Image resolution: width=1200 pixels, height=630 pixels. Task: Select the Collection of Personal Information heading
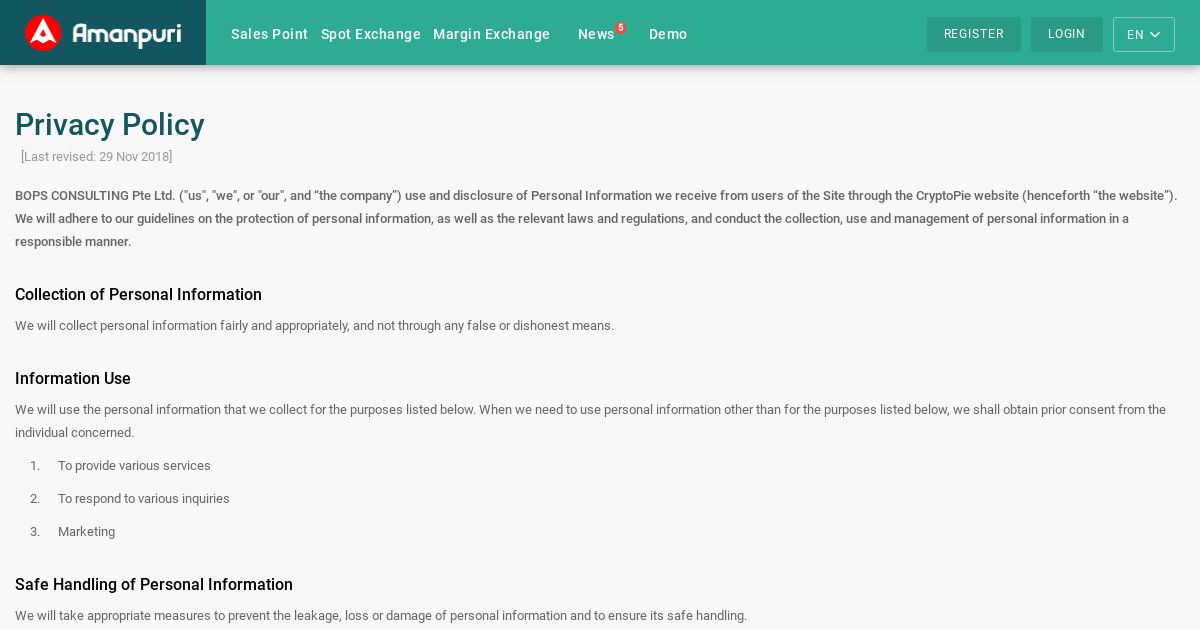pyautogui.click(x=138, y=295)
